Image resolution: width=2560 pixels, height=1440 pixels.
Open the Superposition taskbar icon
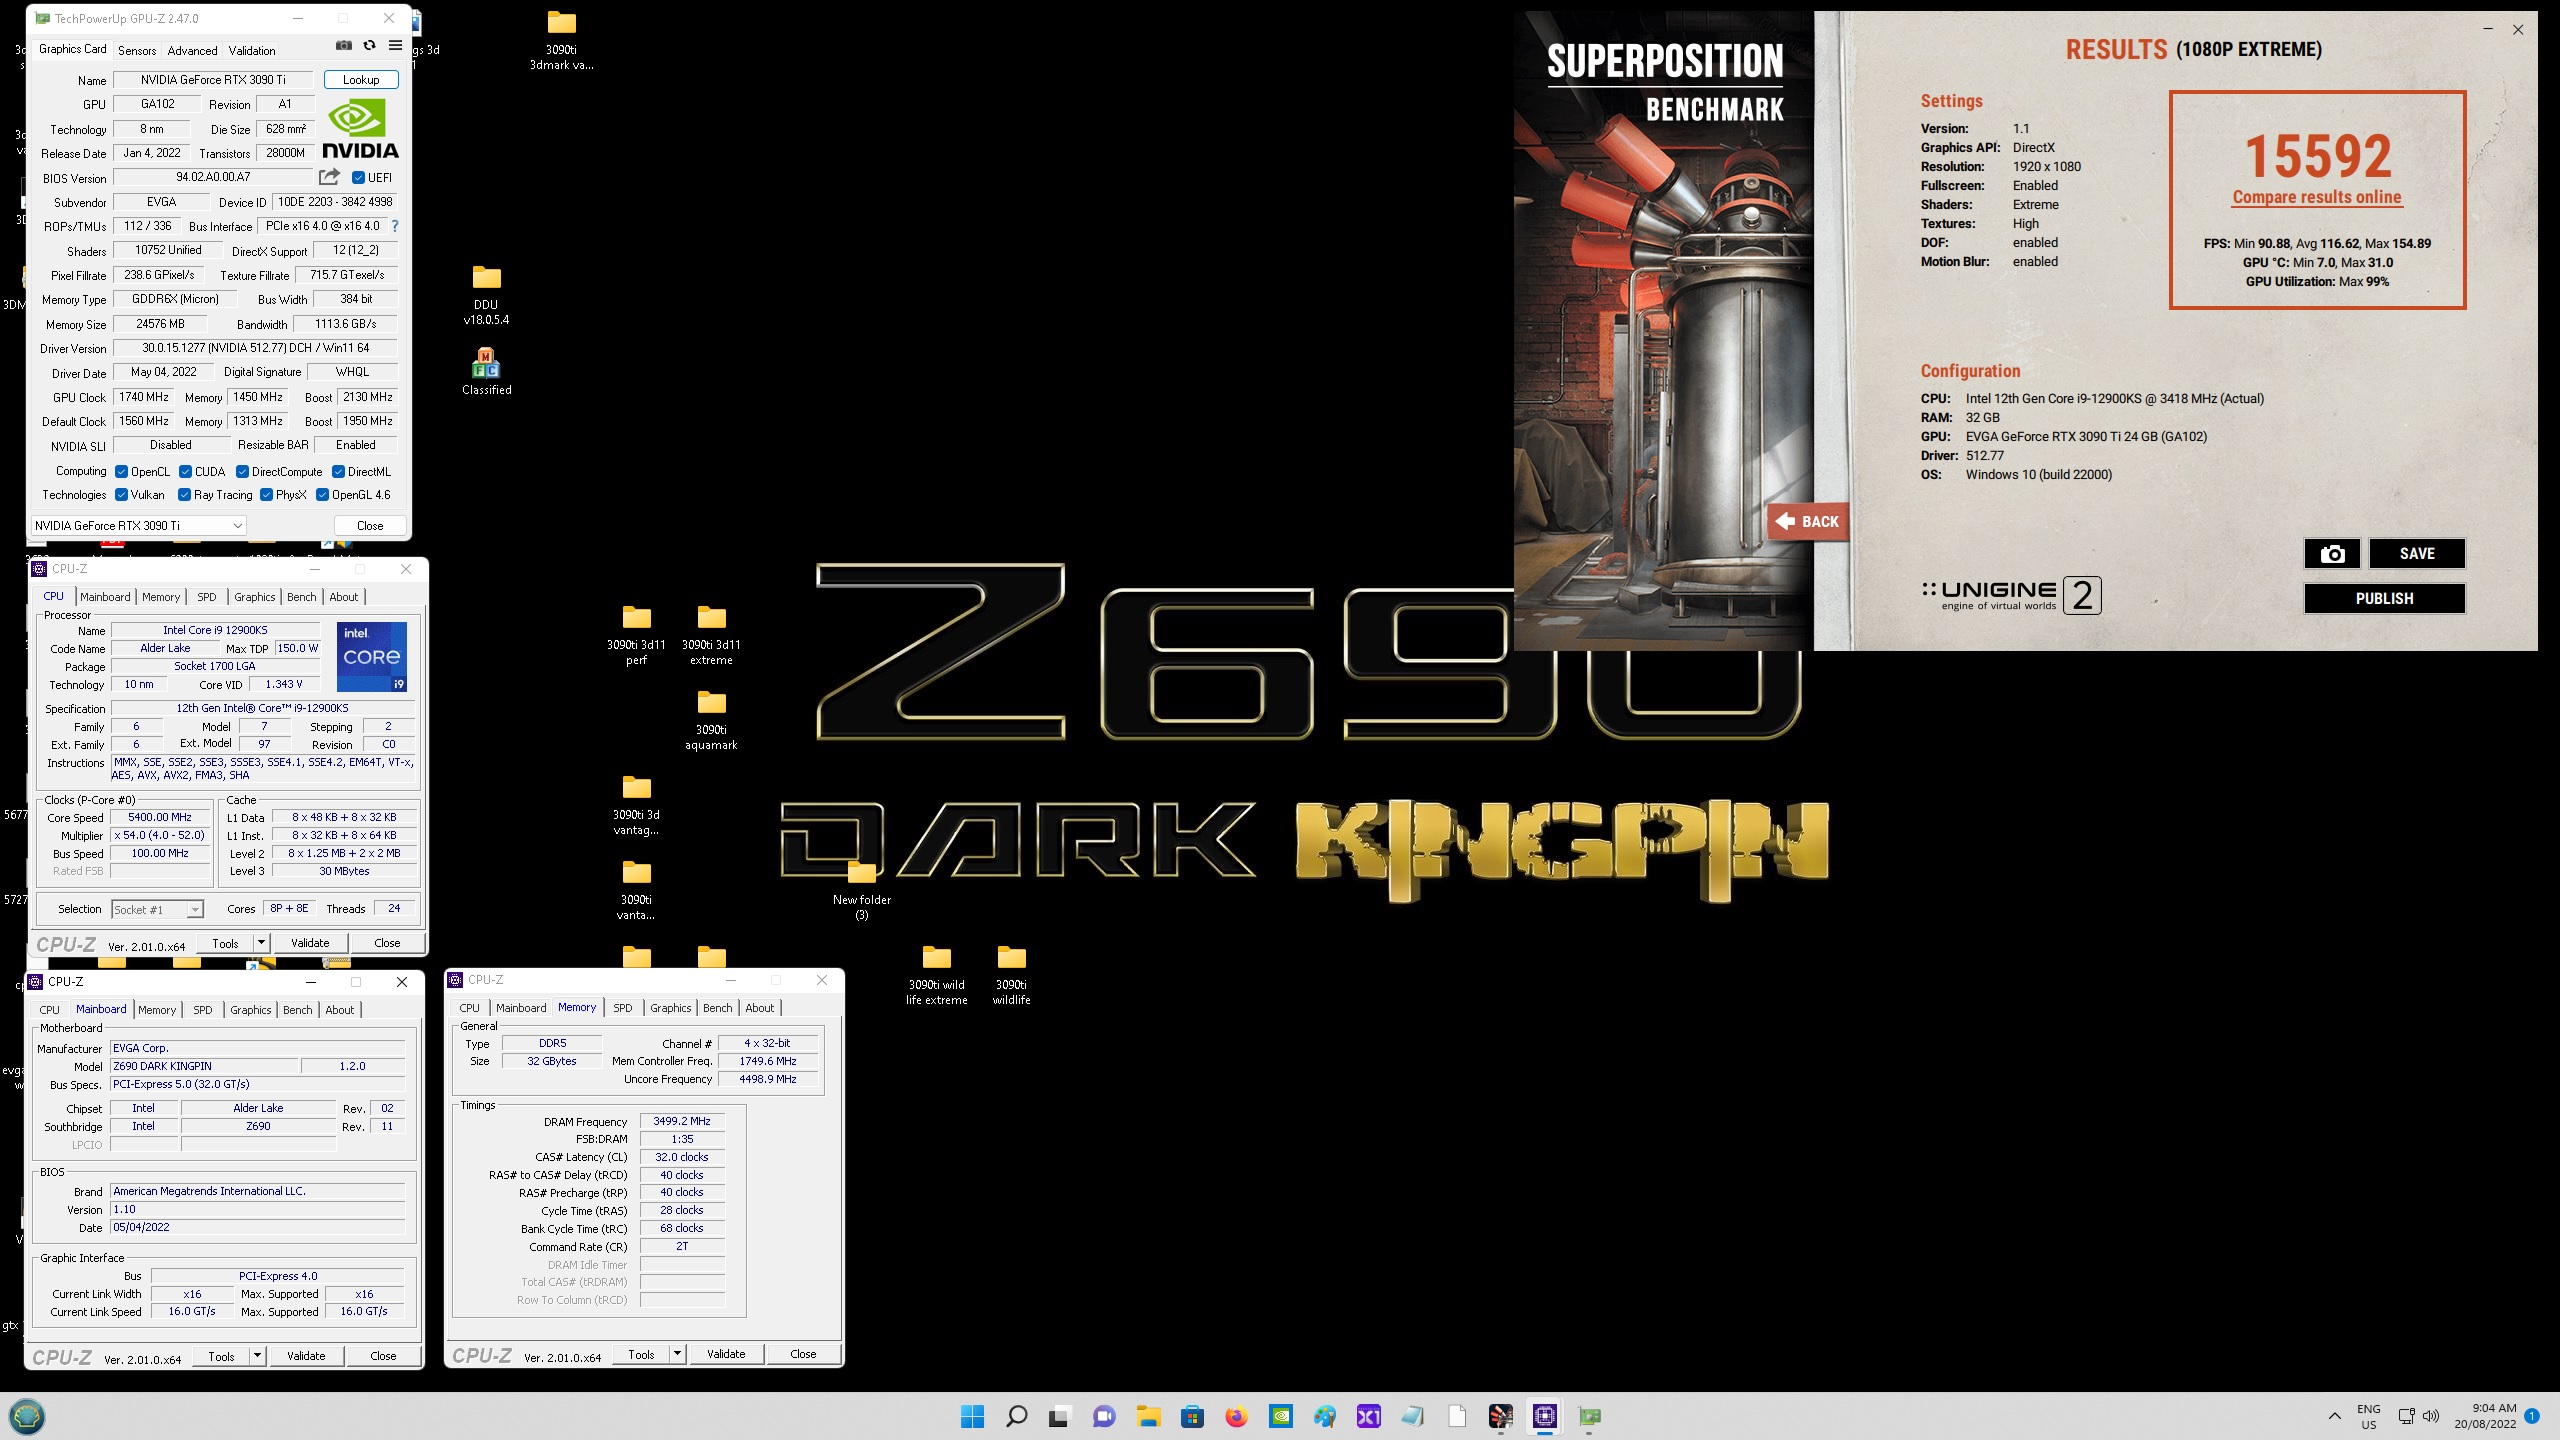tap(1501, 1416)
